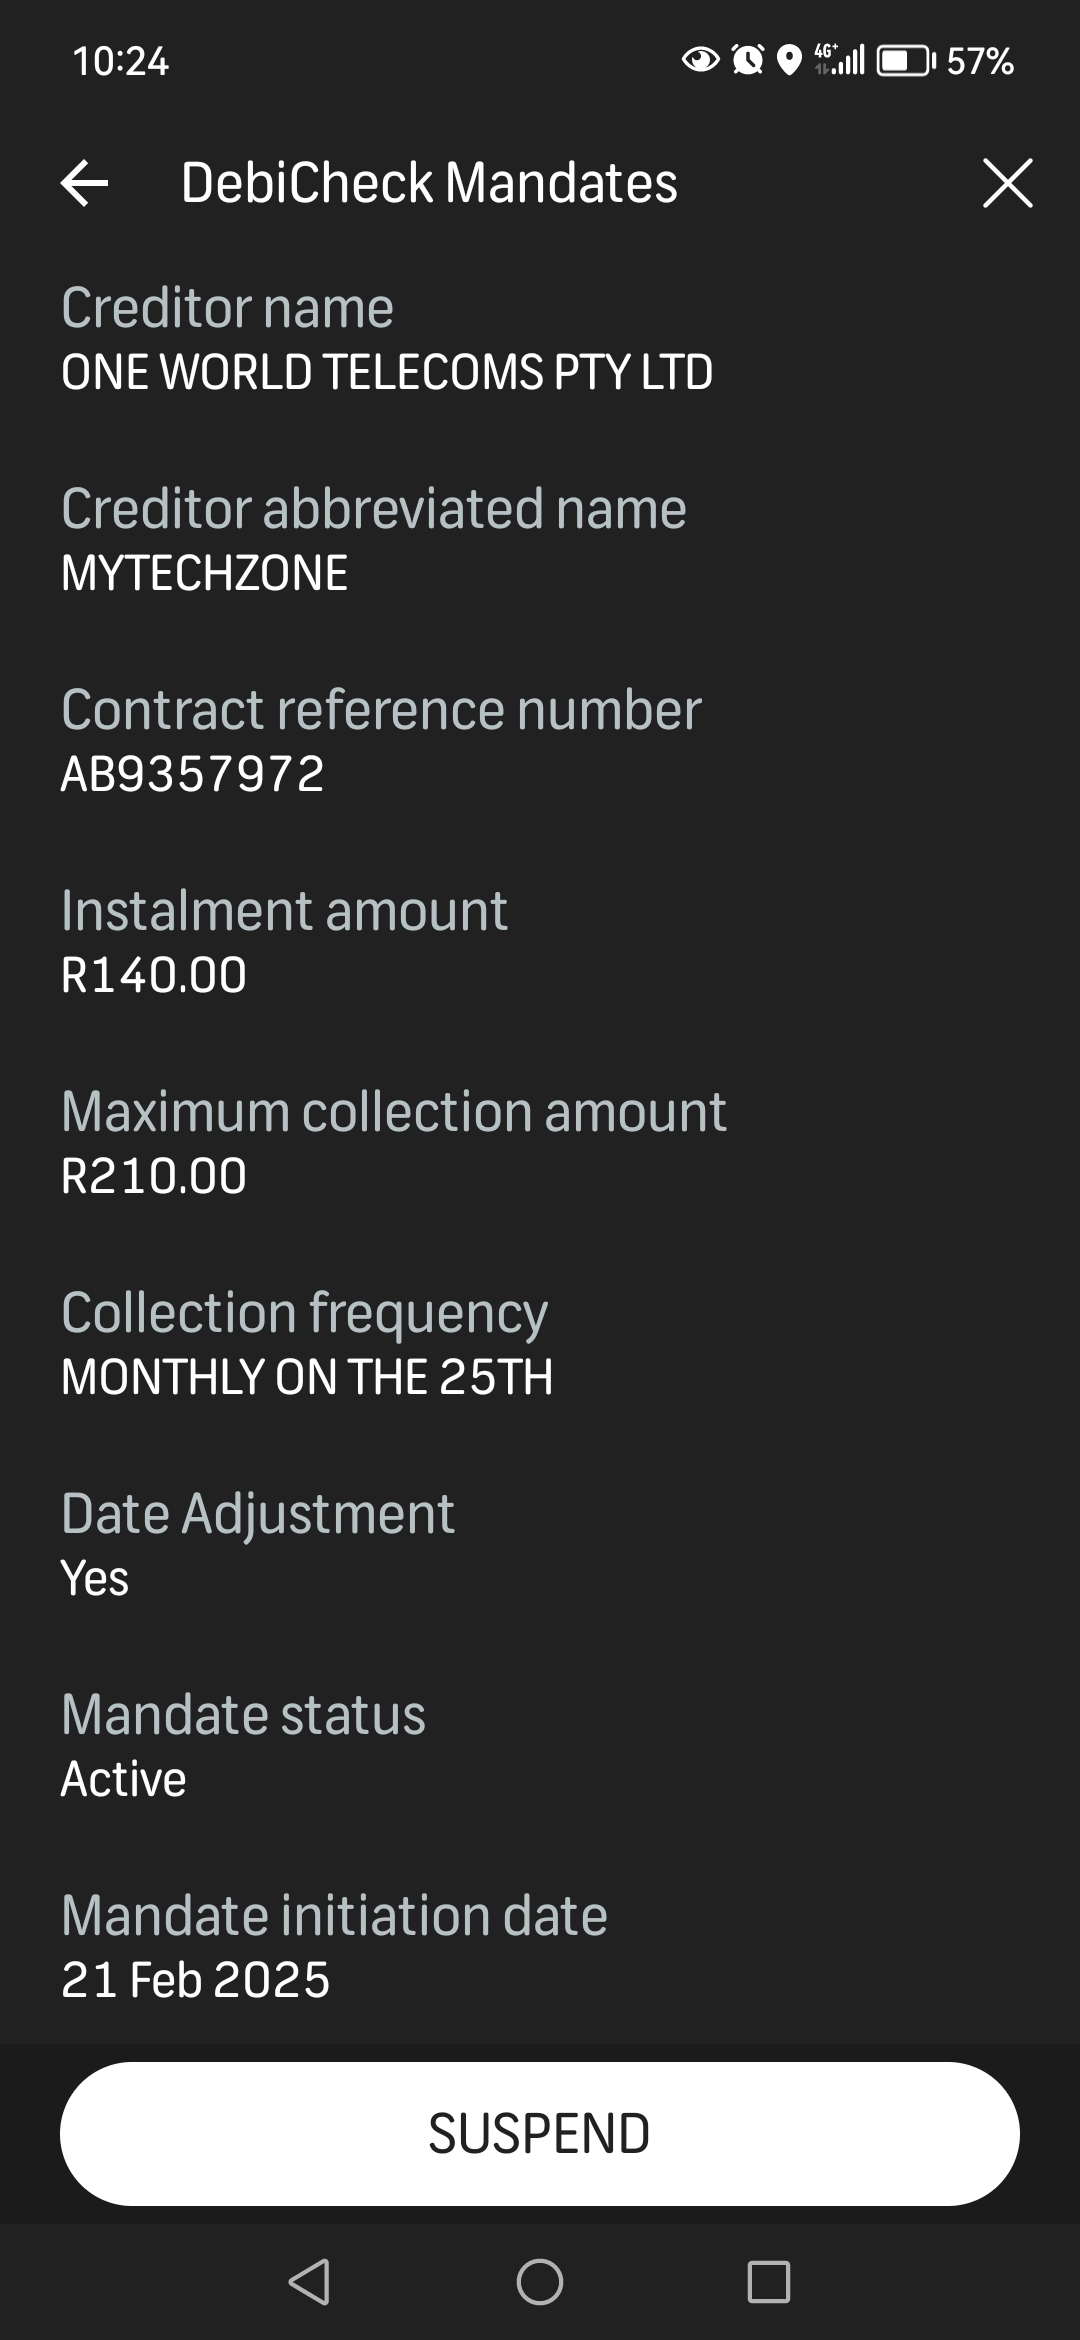The height and width of the screenshot is (2340, 1080).
Task: Tap contract reference AB9357972
Action: coord(193,774)
